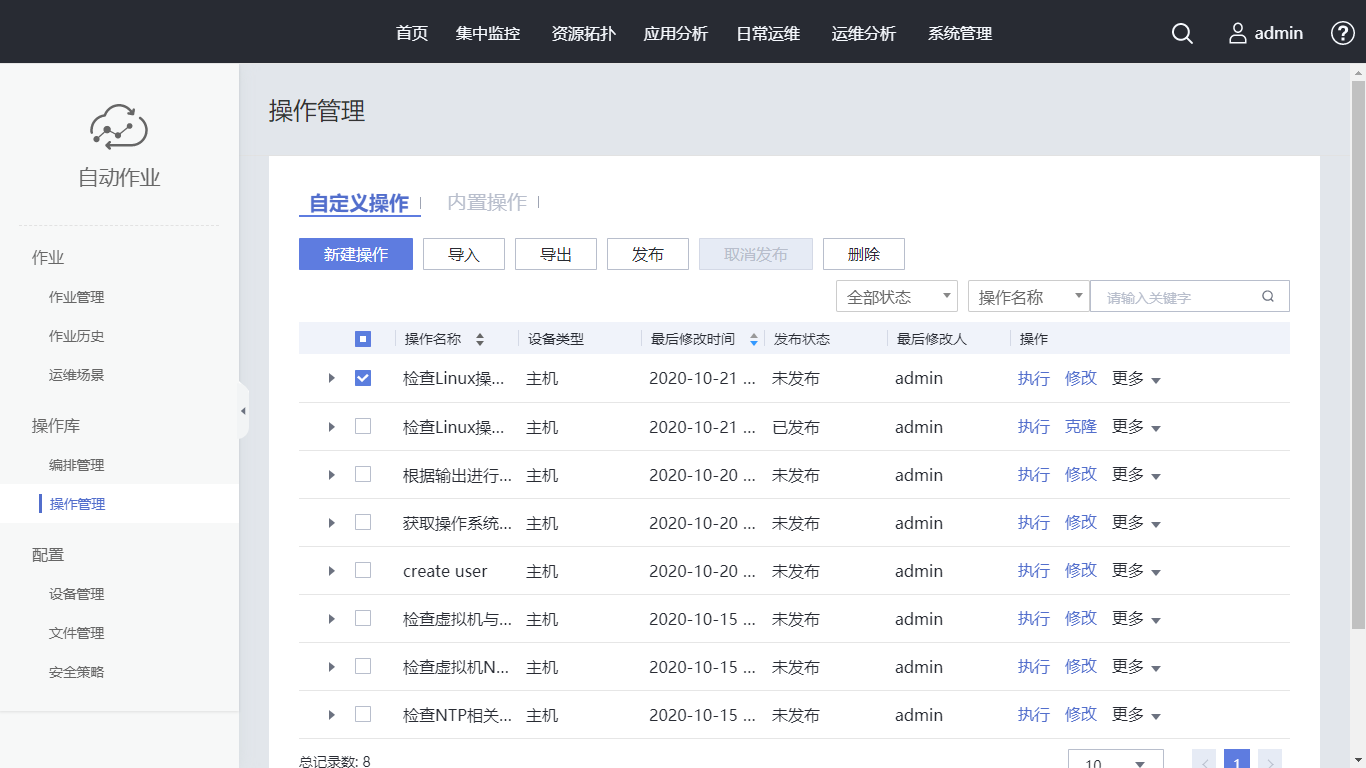Click the 新建操作 button

[356, 254]
